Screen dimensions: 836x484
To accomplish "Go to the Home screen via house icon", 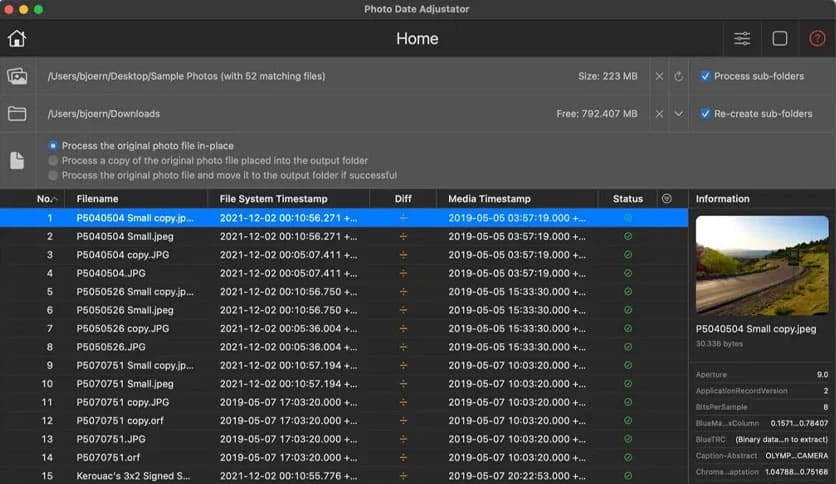I will 17,39.
